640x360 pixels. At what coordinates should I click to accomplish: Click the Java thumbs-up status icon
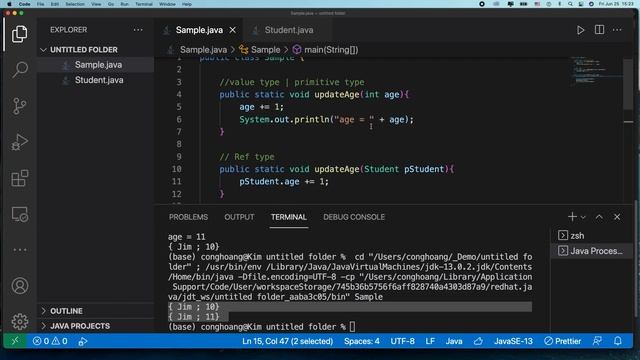[x=478, y=341]
